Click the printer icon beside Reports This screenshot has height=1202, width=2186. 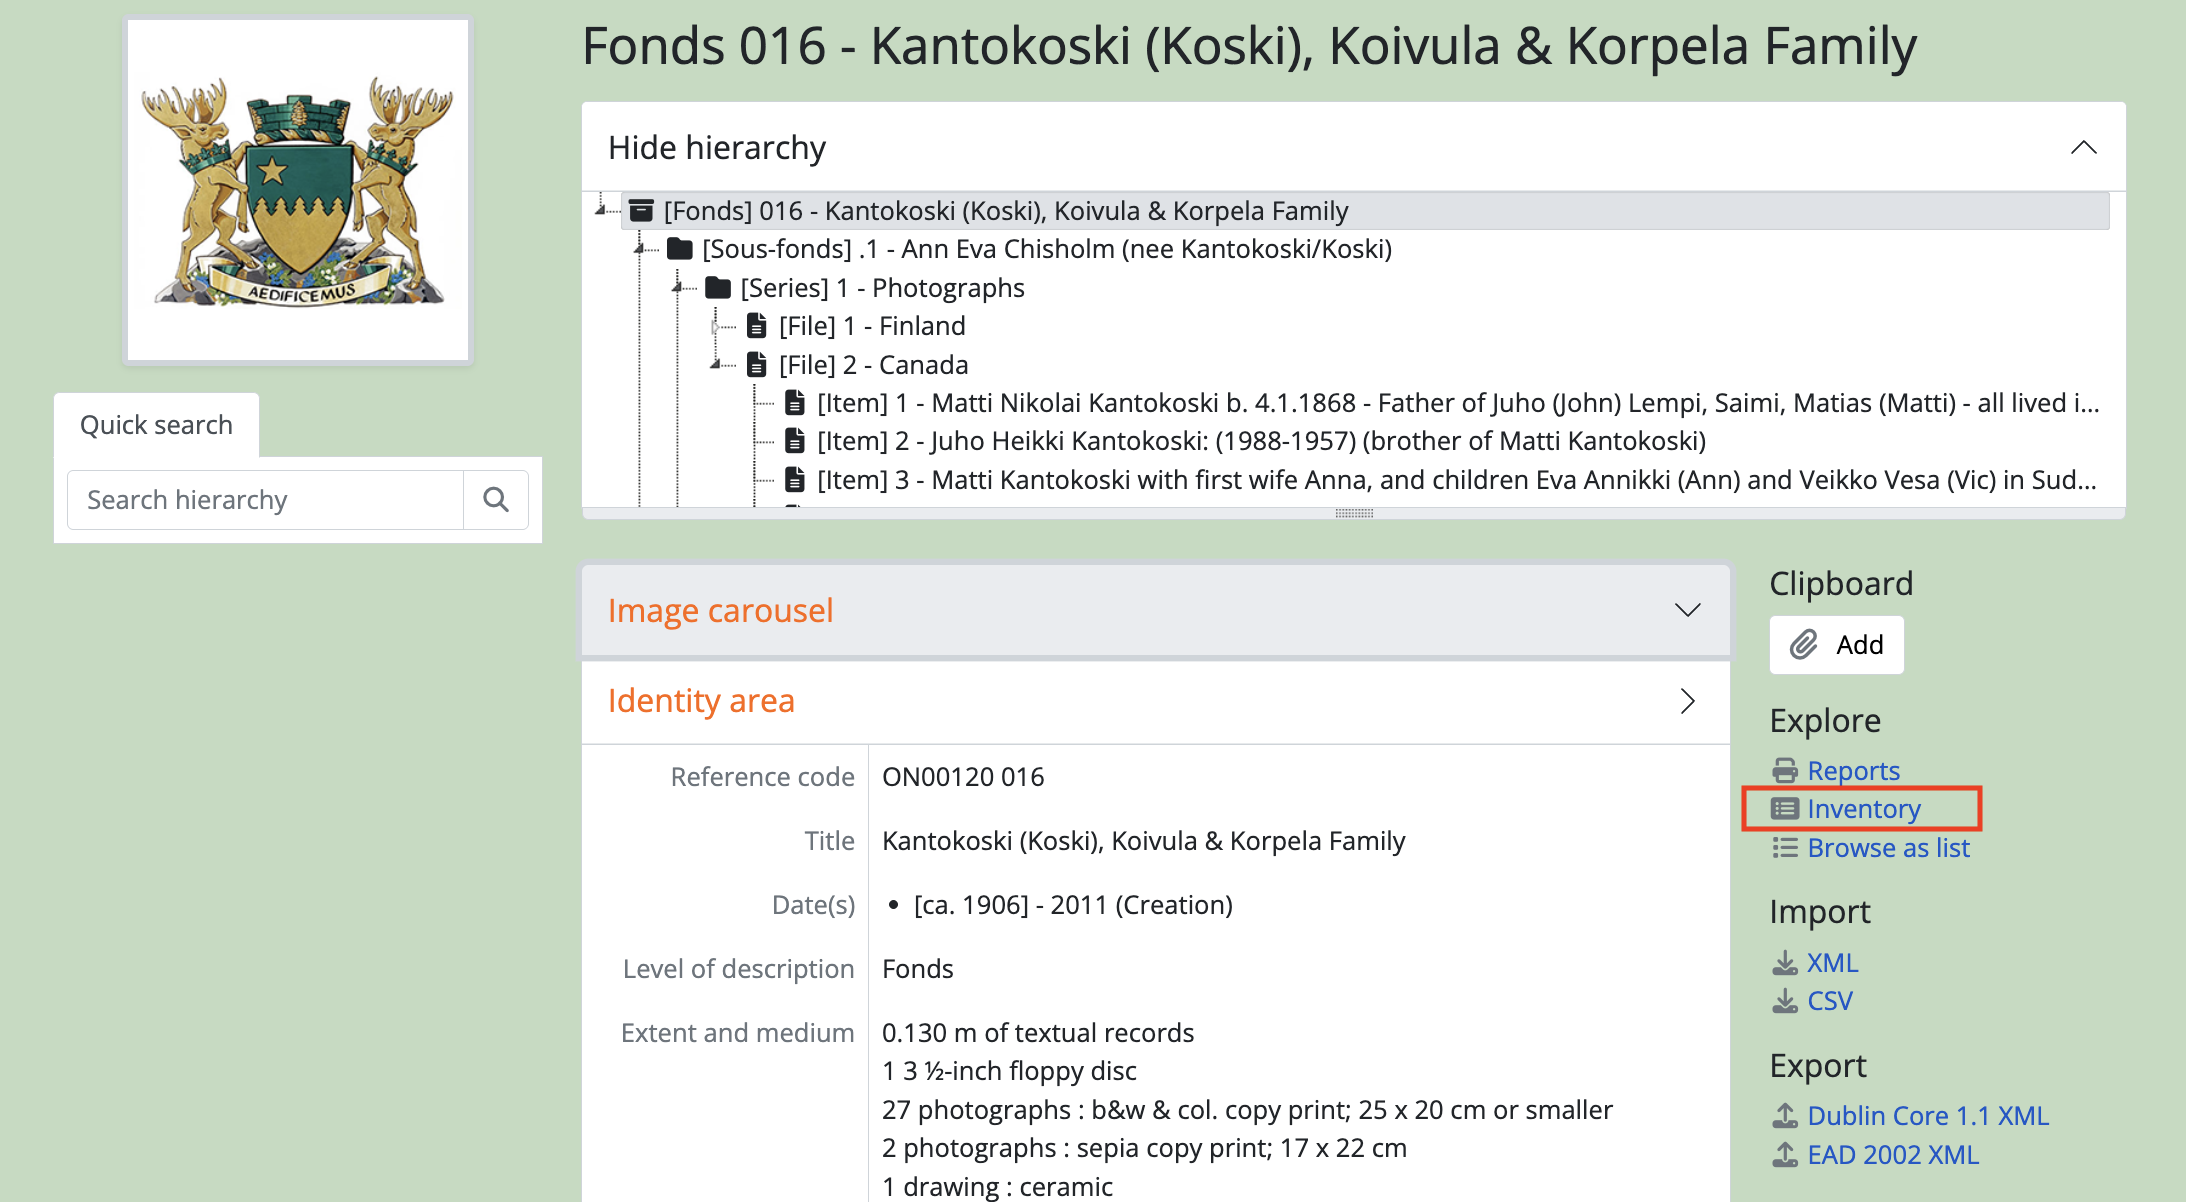1784,770
